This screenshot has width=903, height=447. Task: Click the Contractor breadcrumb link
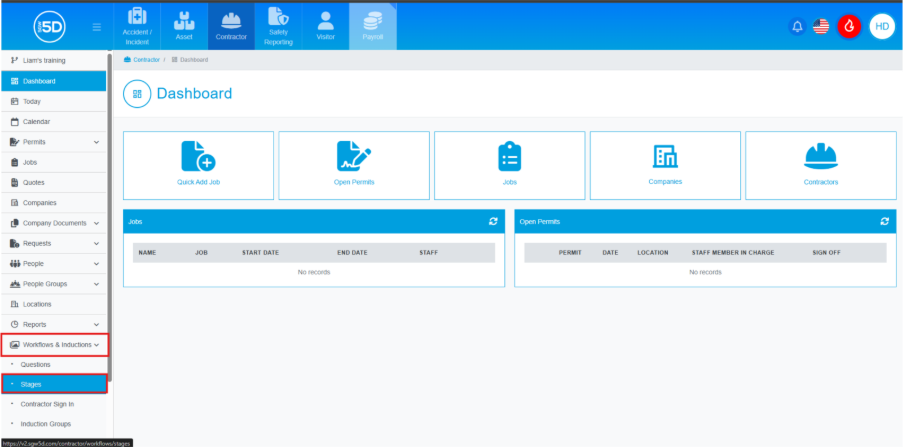pyautogui.click(x=145, y=60)
